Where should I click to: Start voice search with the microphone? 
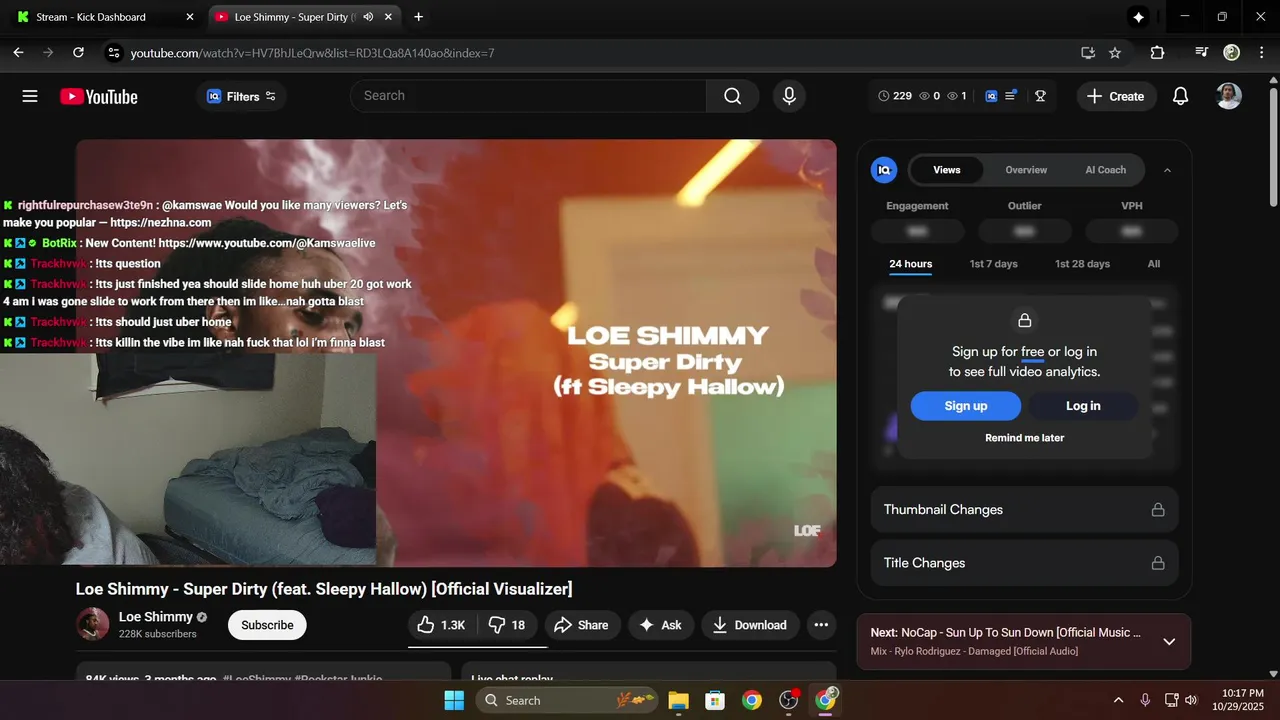click(789, 96)
